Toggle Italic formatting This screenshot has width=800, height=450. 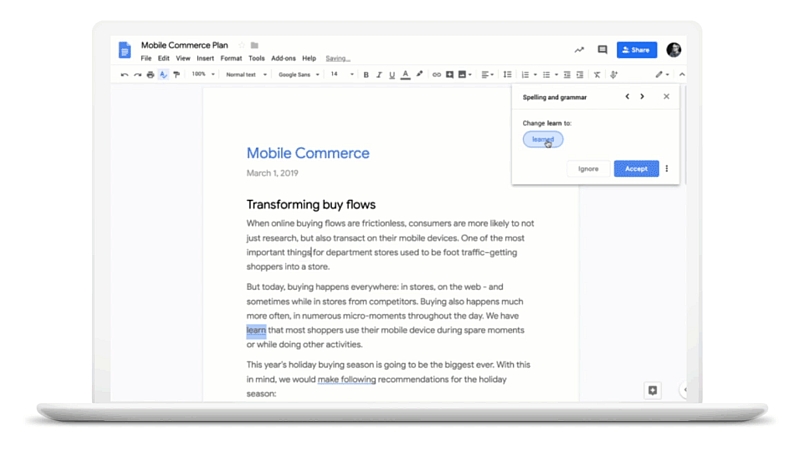coord(379,75)
